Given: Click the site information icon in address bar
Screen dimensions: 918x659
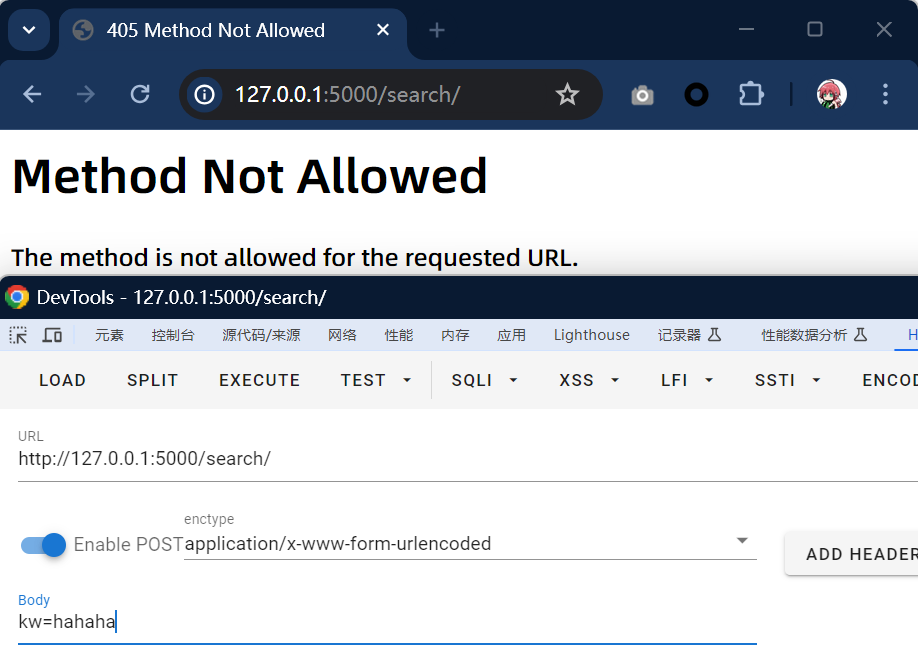Looking at the screenshot, I should pos(204,94).
